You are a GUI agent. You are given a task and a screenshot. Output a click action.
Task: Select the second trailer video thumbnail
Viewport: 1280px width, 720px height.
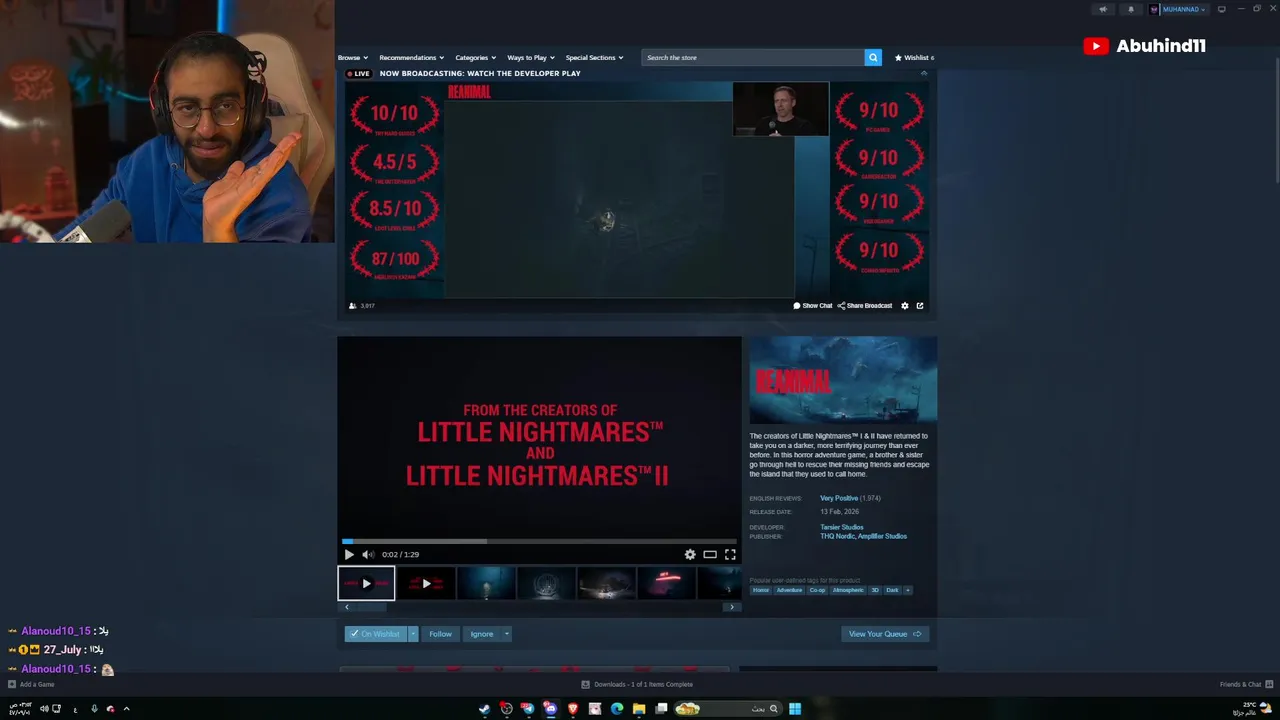(x=426, y=583)
